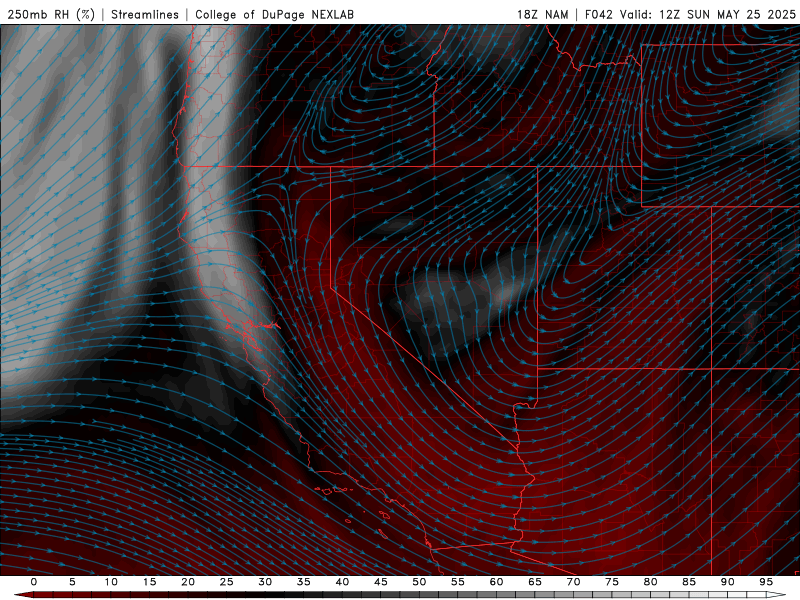The image size is (800, 600).
Task: Click the "18Z NAM" model run label
Action: (x=543, y=14)
